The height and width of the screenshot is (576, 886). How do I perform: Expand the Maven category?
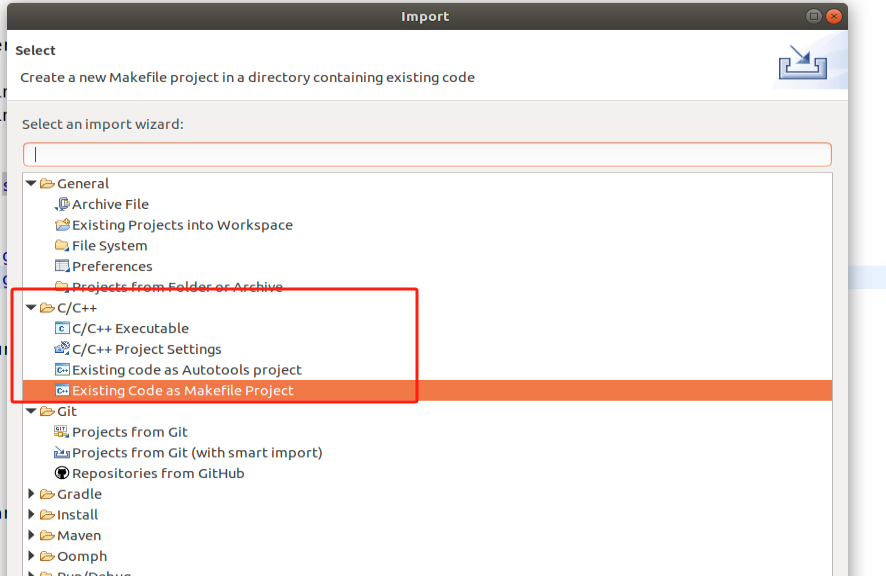click(32, 535)
